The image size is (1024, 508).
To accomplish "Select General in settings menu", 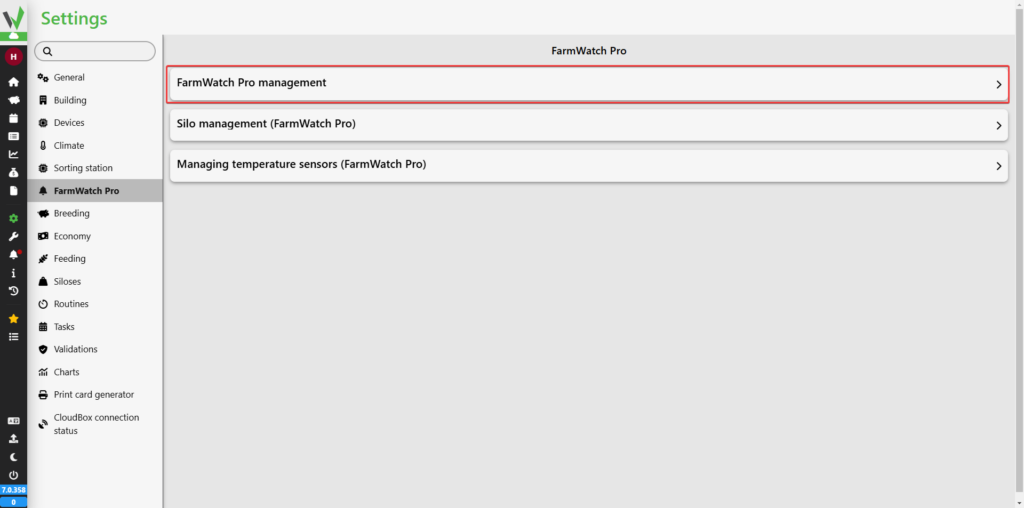I will [69, 77].
